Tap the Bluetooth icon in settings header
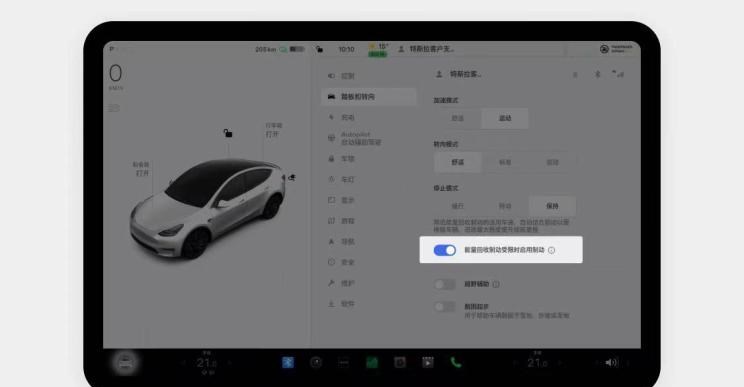The image size is (744, 387). pos(598,74)
